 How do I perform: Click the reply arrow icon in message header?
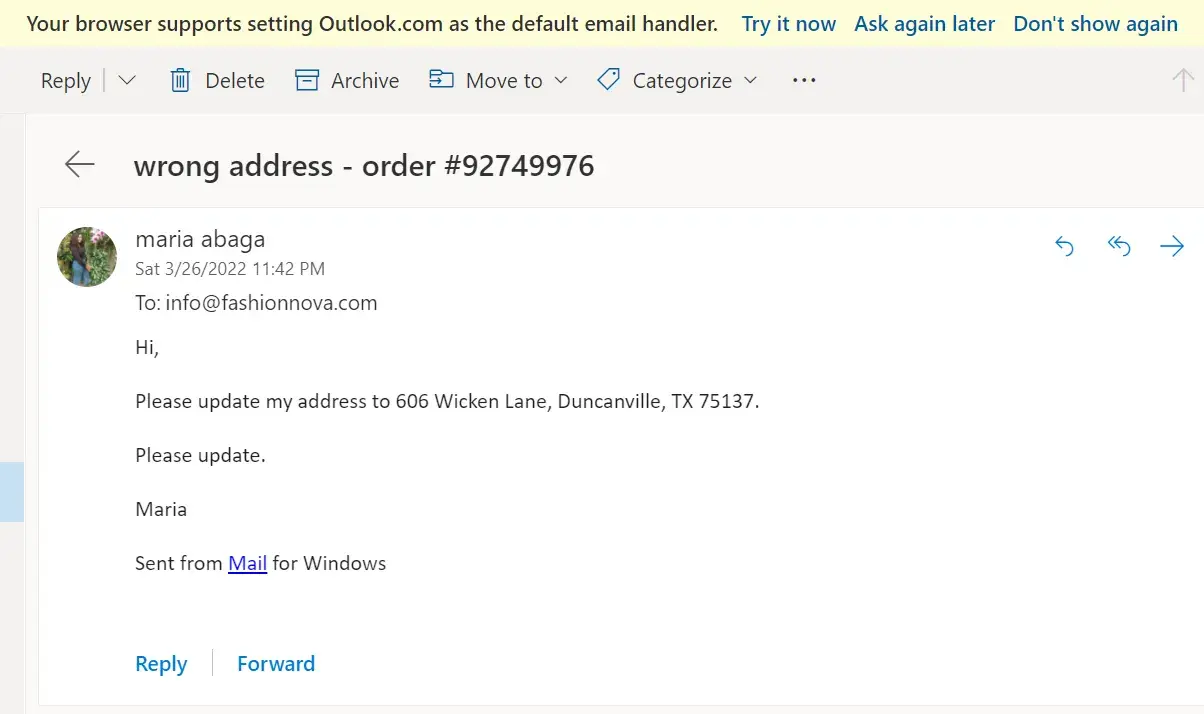point(1065,246)
